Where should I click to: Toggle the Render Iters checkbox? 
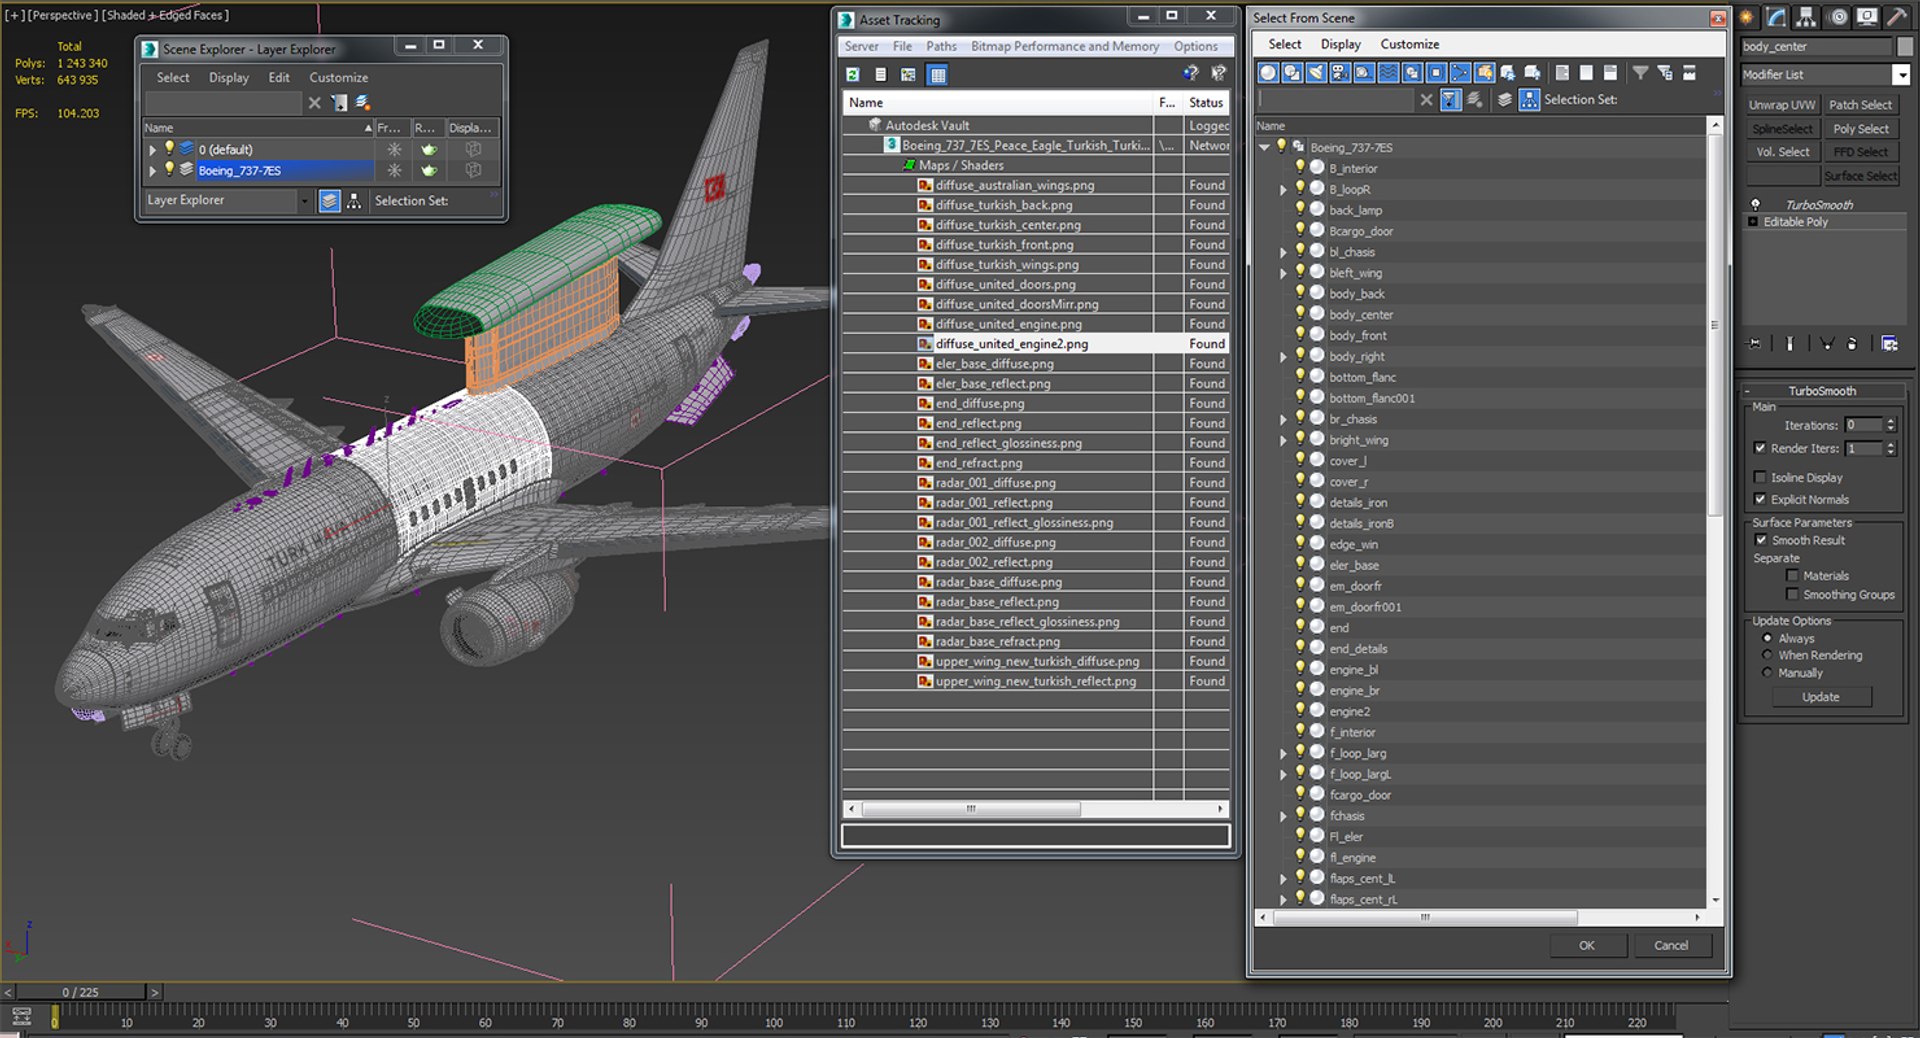(x=1760, y=448)
